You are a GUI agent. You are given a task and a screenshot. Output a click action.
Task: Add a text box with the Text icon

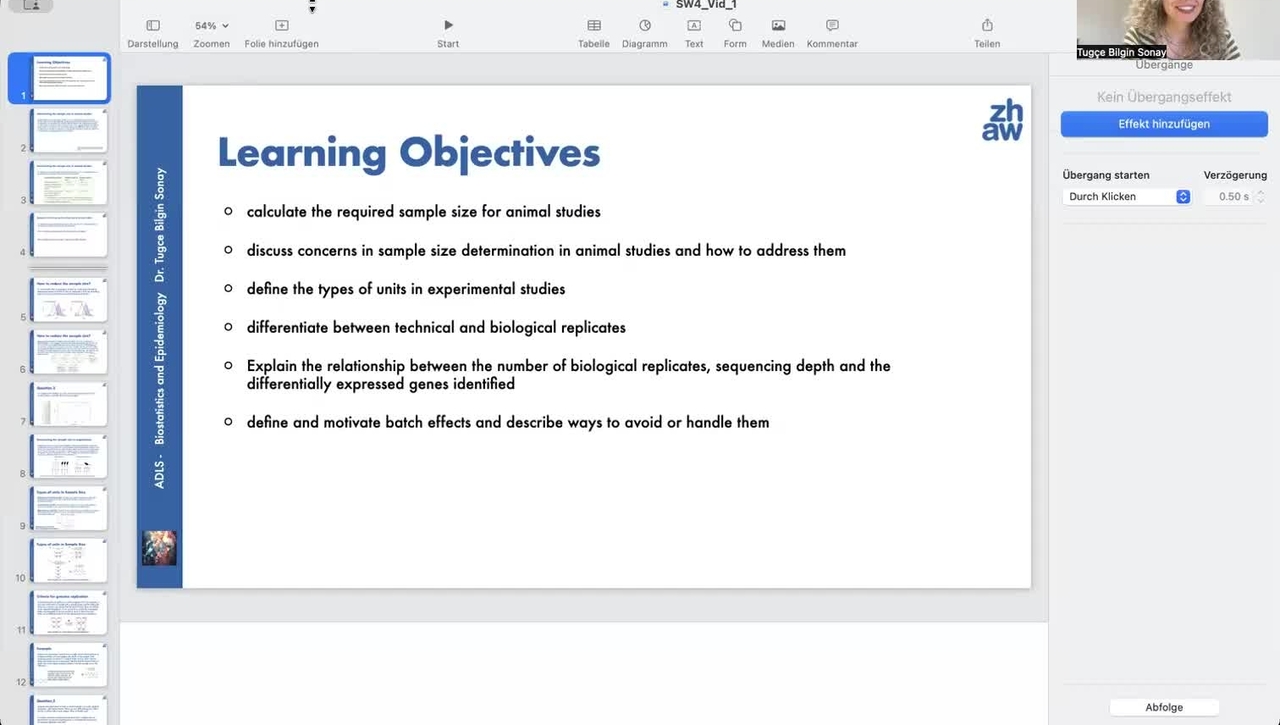pos(694,26)
